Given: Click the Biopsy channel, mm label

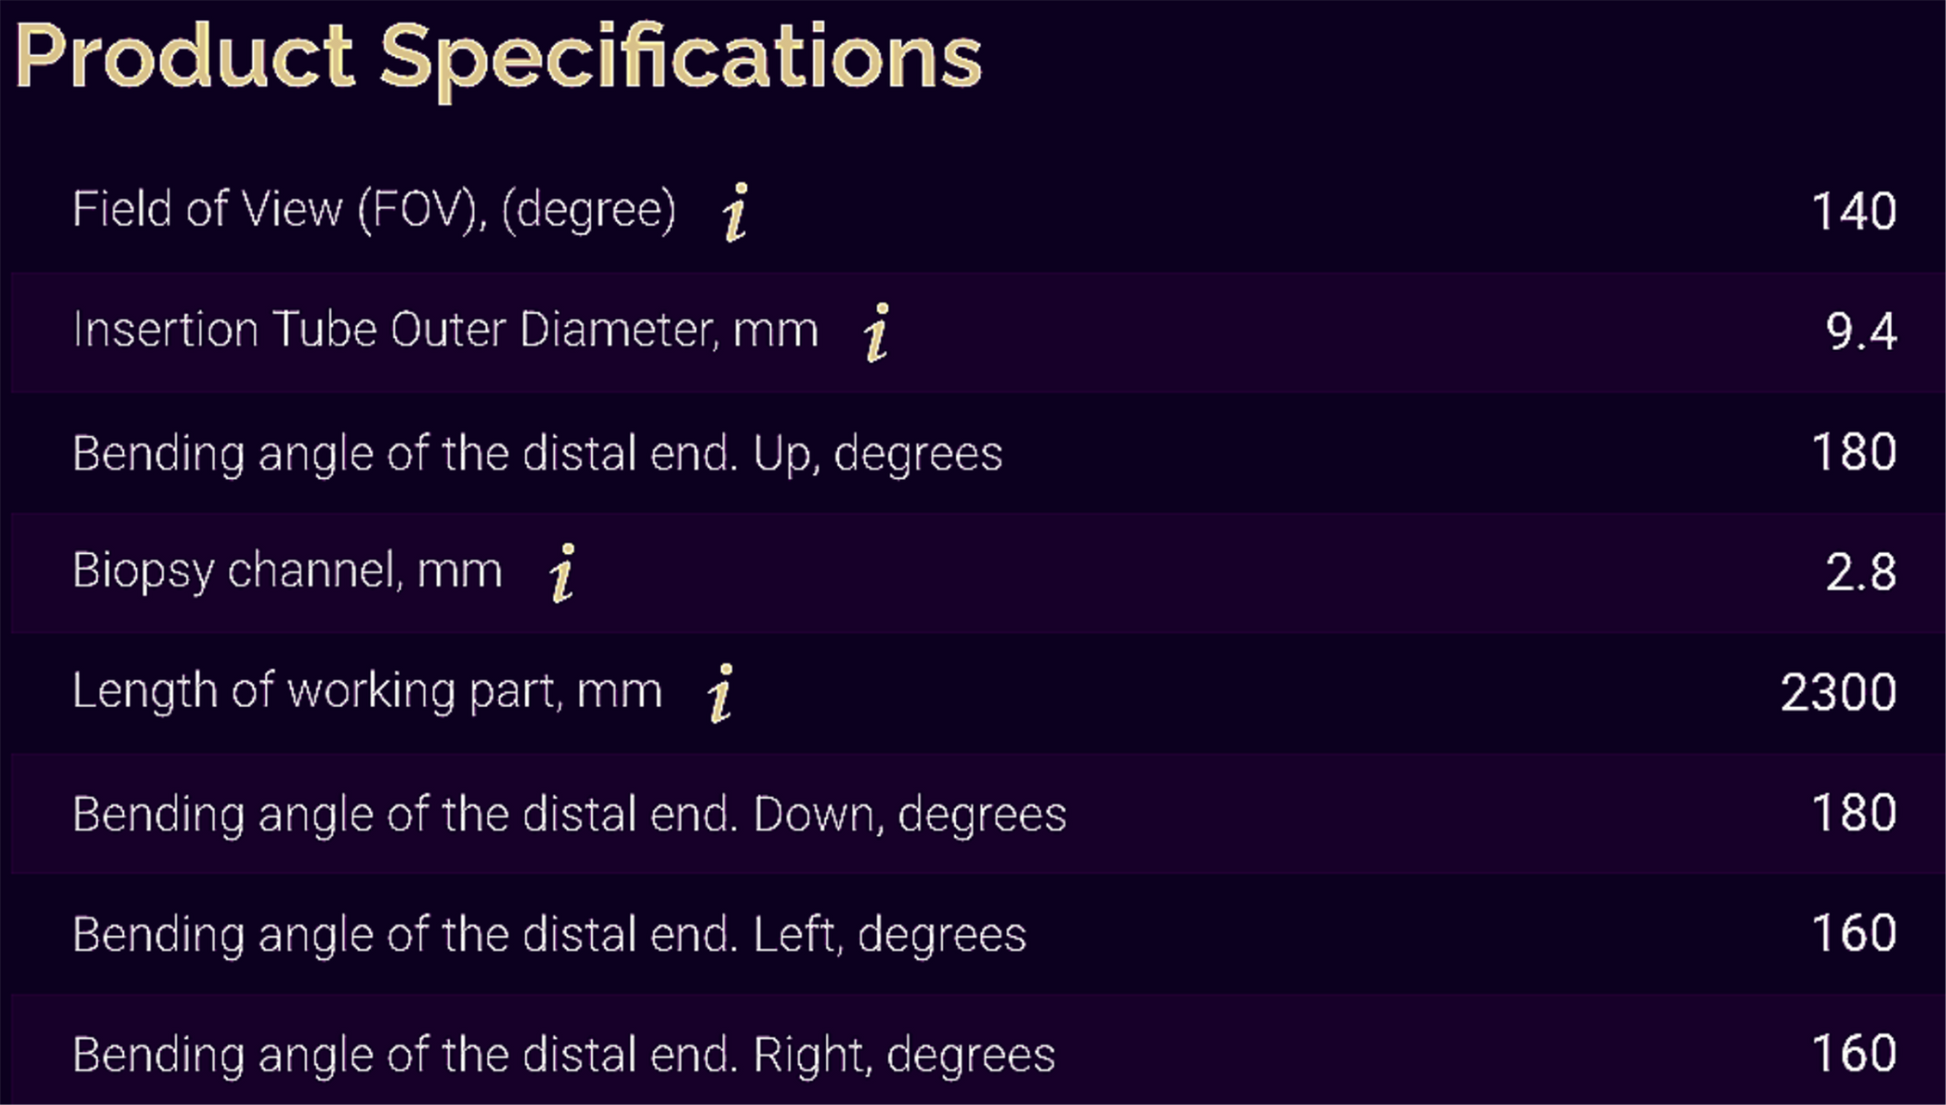Looking at the screenshot, I should coord(287,571).
